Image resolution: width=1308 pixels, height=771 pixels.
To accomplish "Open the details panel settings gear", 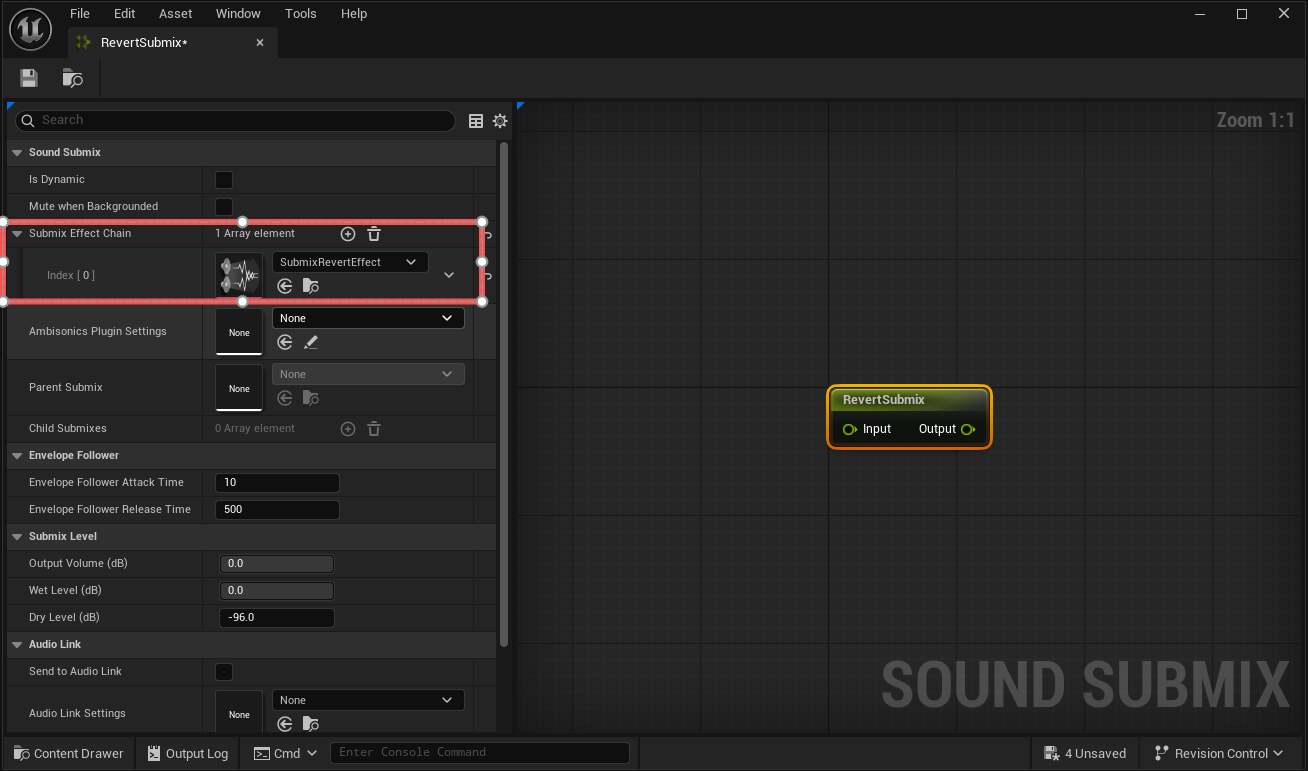I will pyautogui.click(x=500, y=120).
